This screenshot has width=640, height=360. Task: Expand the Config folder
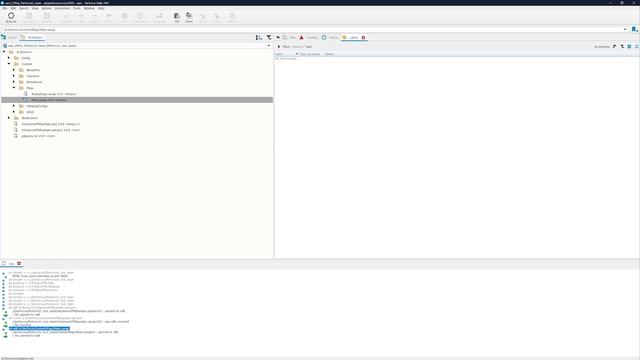coord(9,58)
